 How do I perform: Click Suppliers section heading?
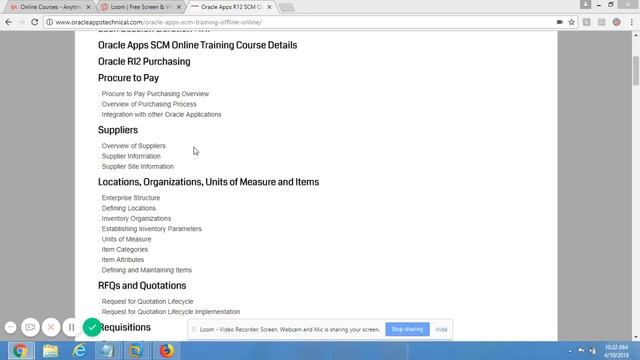pyautogui.click(x=118, y=130)
